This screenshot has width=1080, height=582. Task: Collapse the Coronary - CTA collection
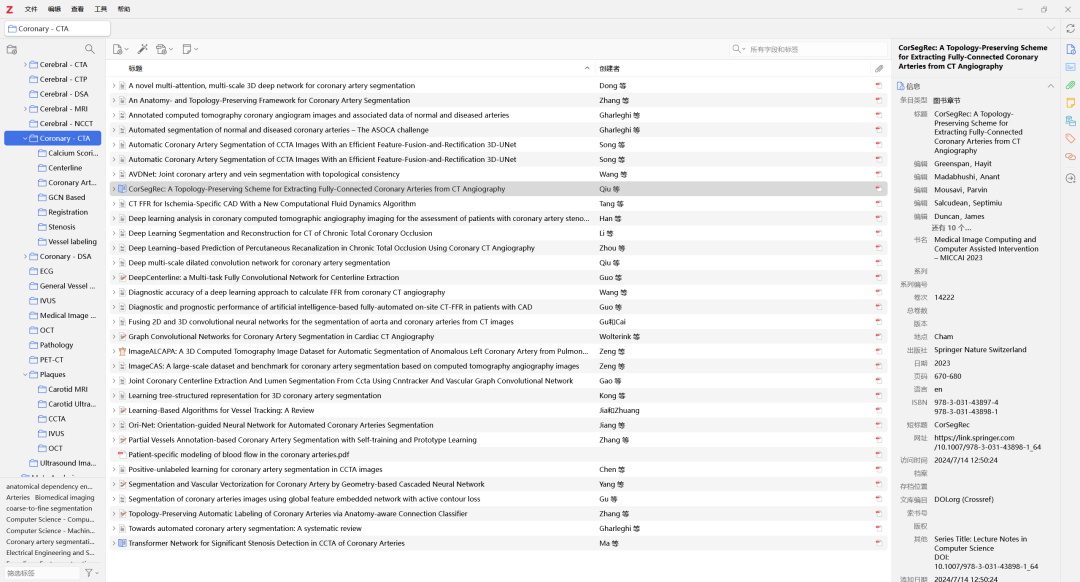coord(25,138)
